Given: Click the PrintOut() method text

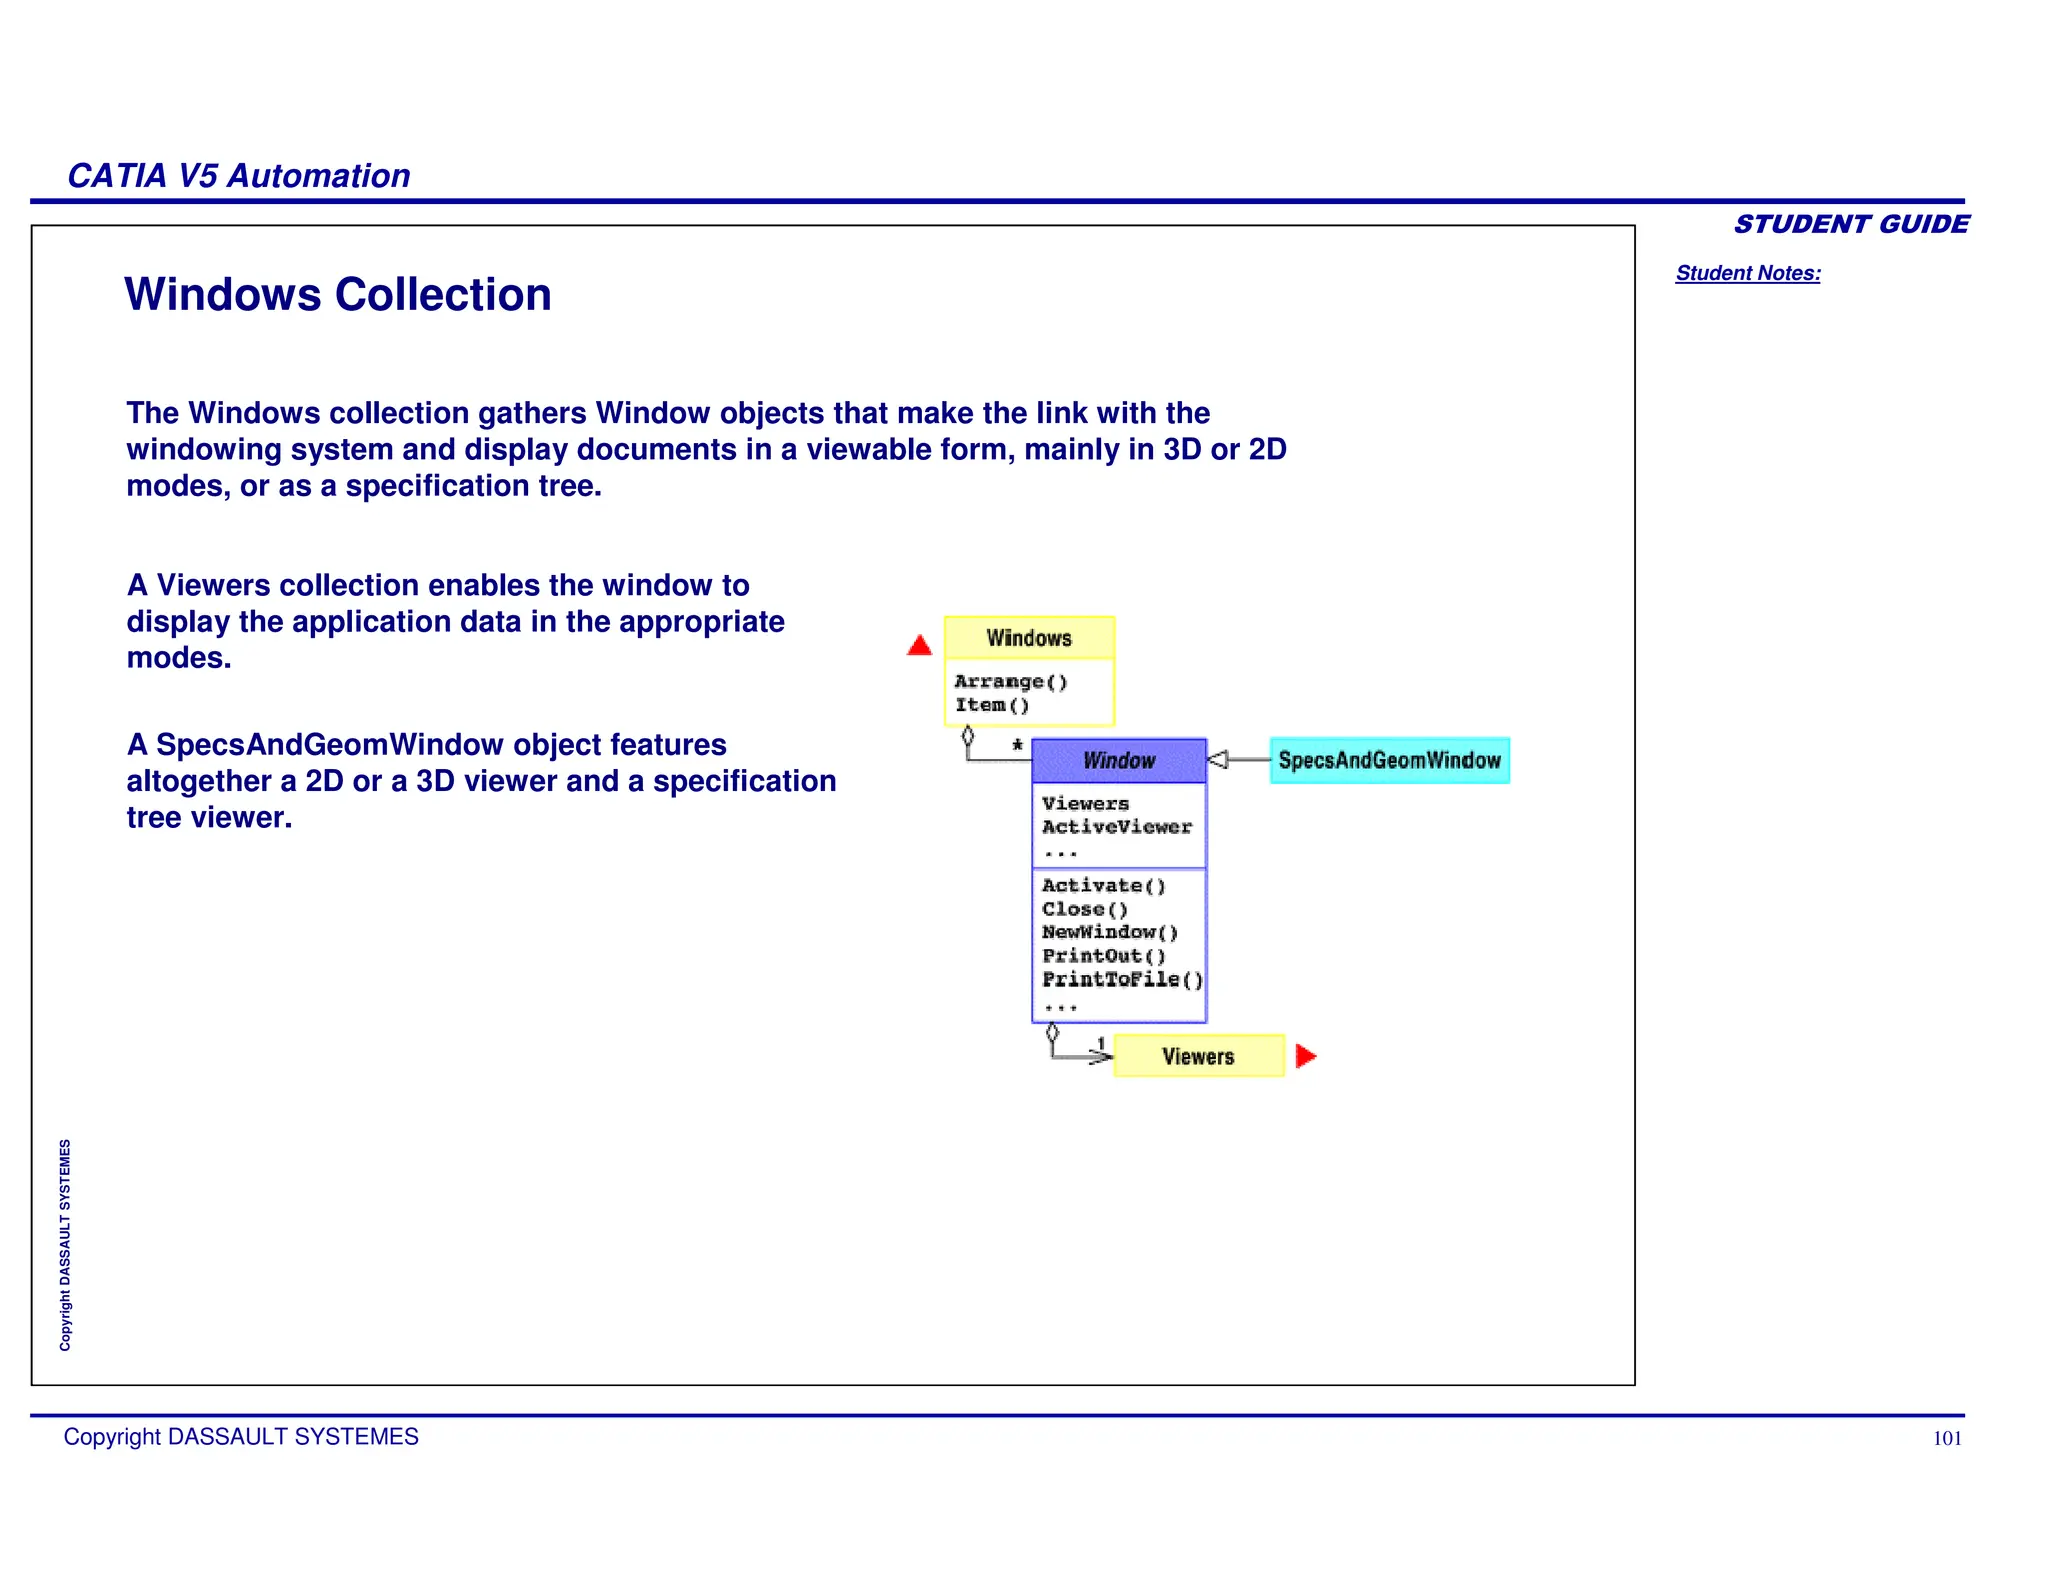Looking at the screenshot, I should coord(1104,956).
